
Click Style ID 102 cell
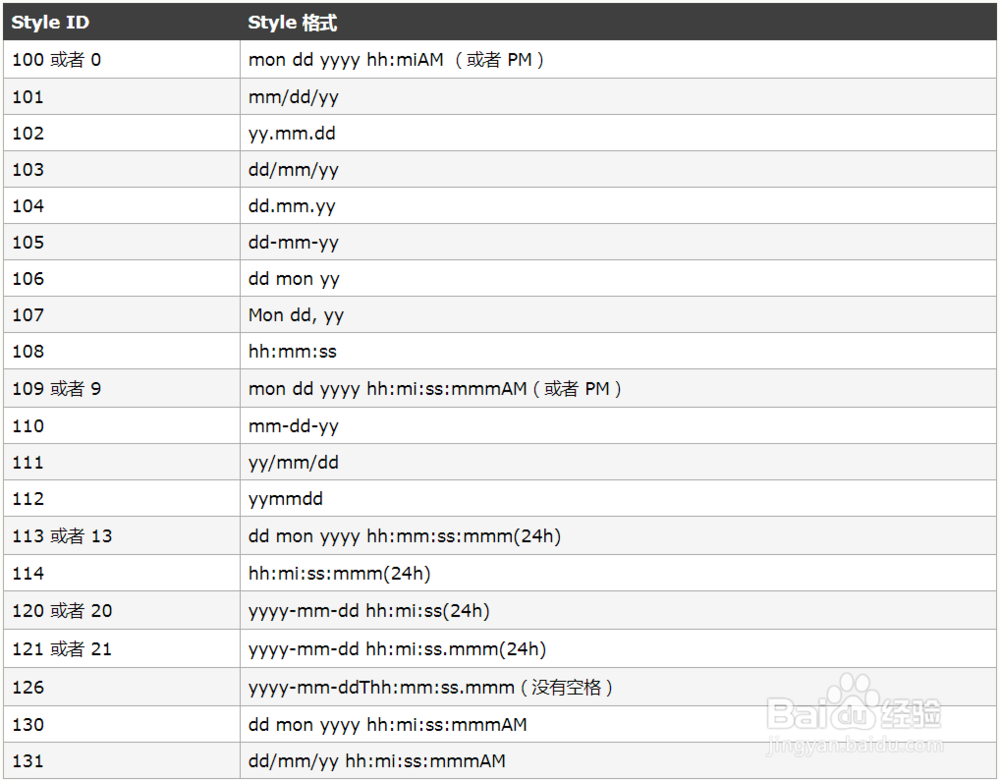[28, 133]
